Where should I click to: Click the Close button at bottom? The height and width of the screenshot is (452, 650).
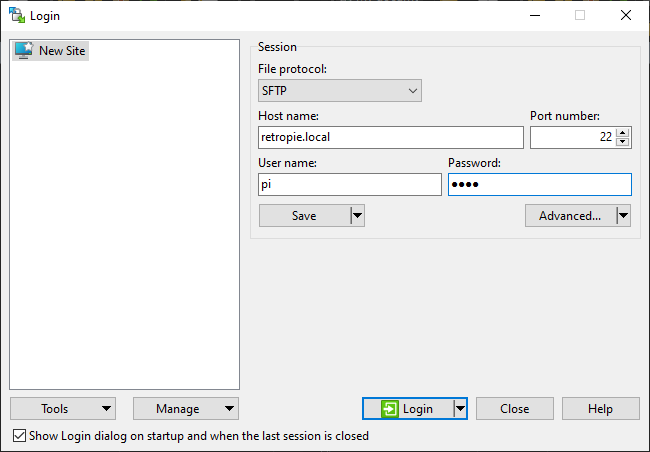(x=514, y=408)
